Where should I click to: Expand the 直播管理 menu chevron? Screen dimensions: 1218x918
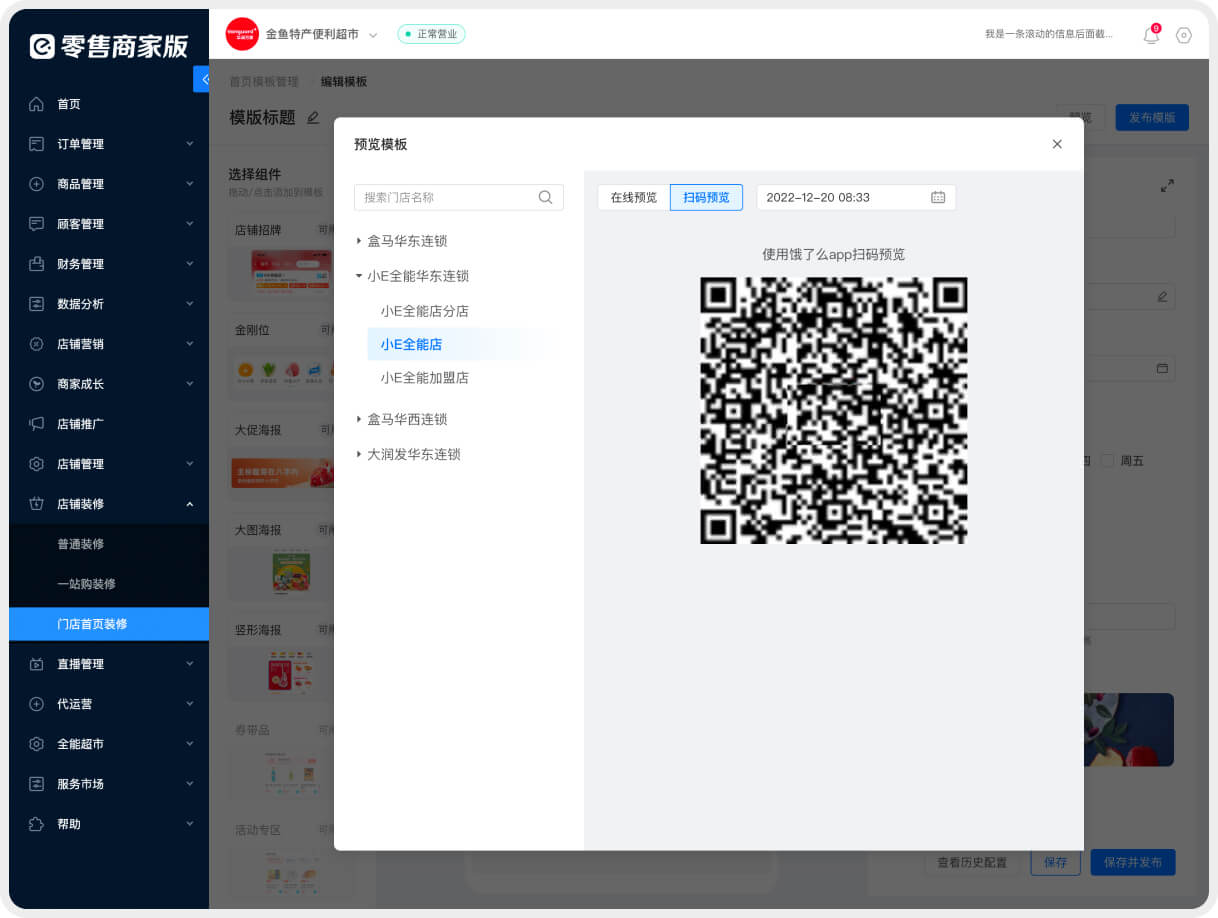coord(190,664)
